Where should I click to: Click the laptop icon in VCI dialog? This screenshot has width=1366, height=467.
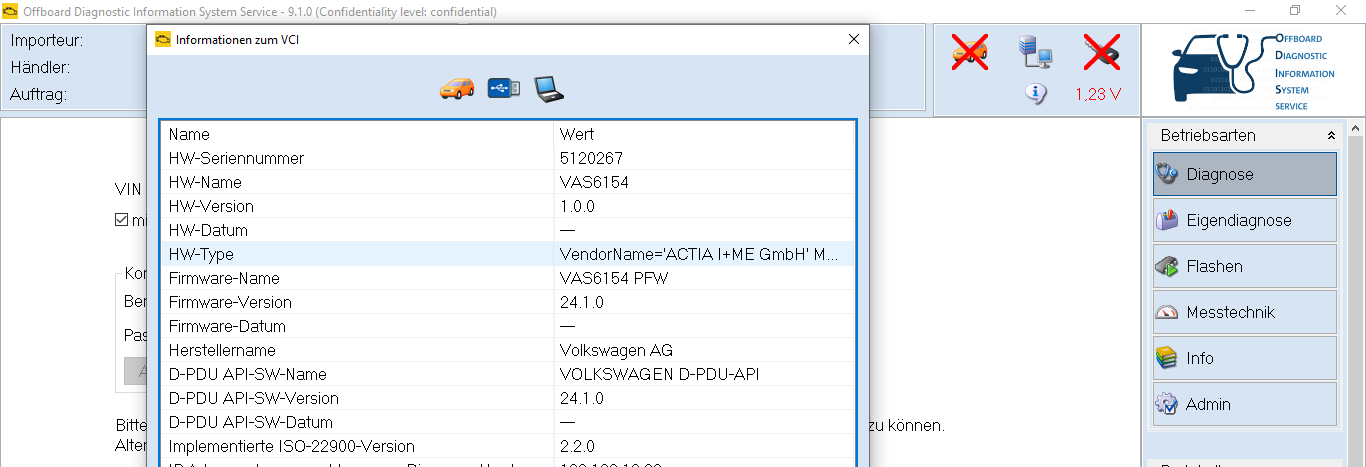[549, 89]
